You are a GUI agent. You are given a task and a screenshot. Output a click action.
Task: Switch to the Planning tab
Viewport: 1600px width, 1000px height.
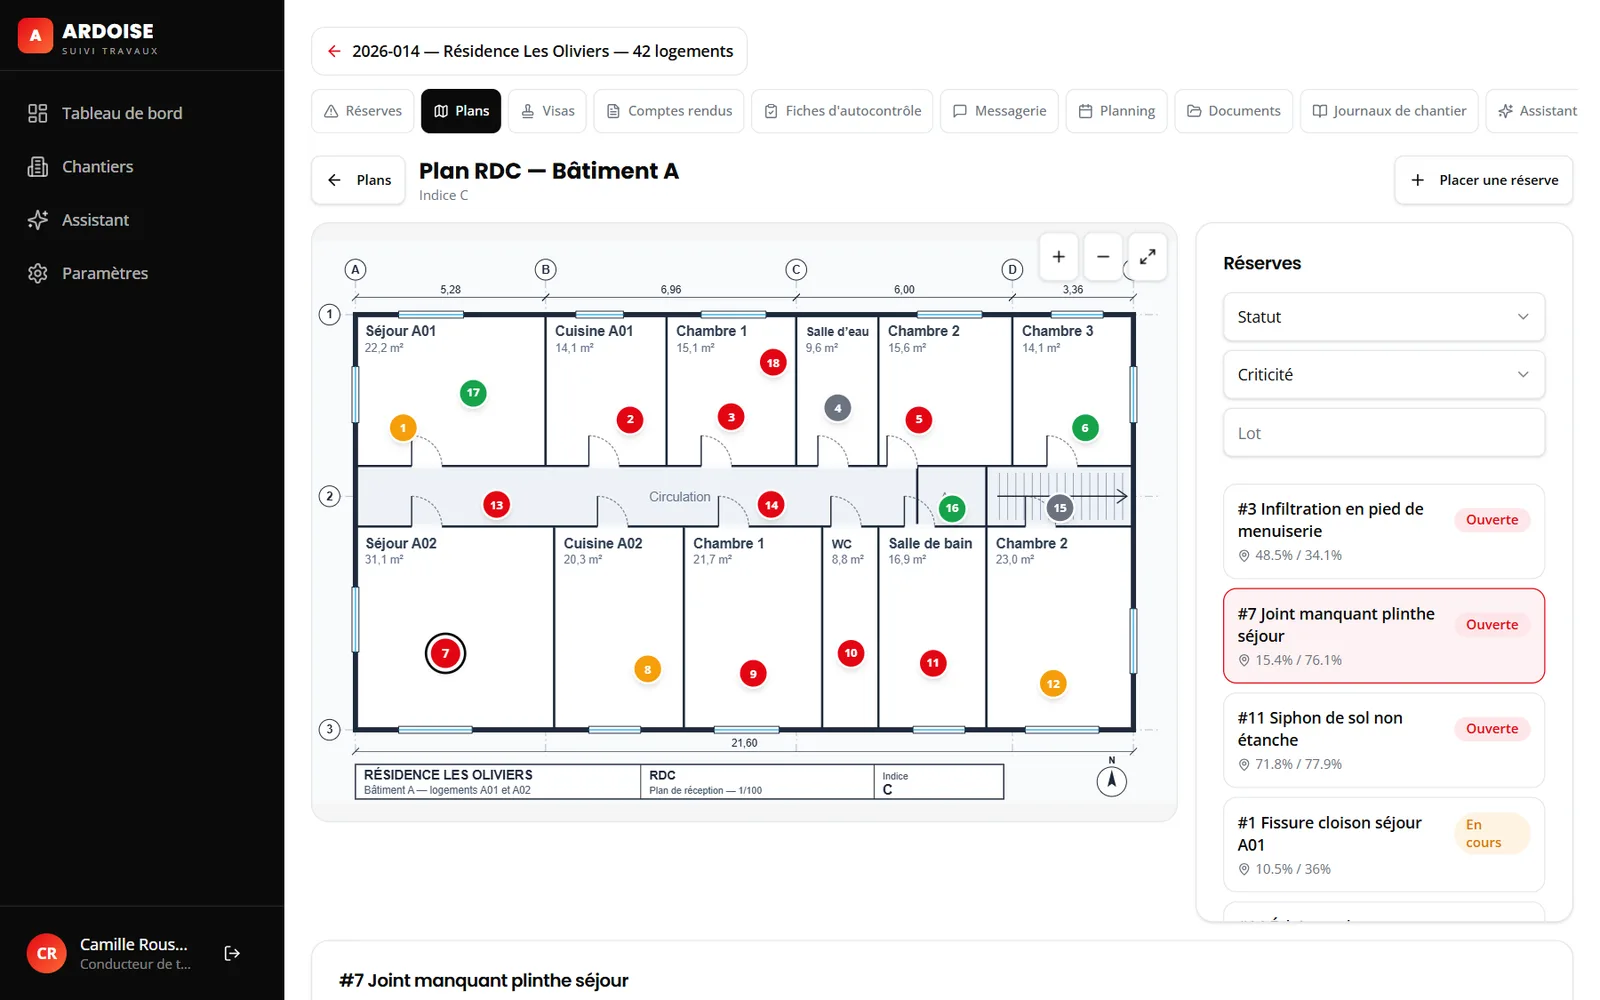coord(1116,111)
